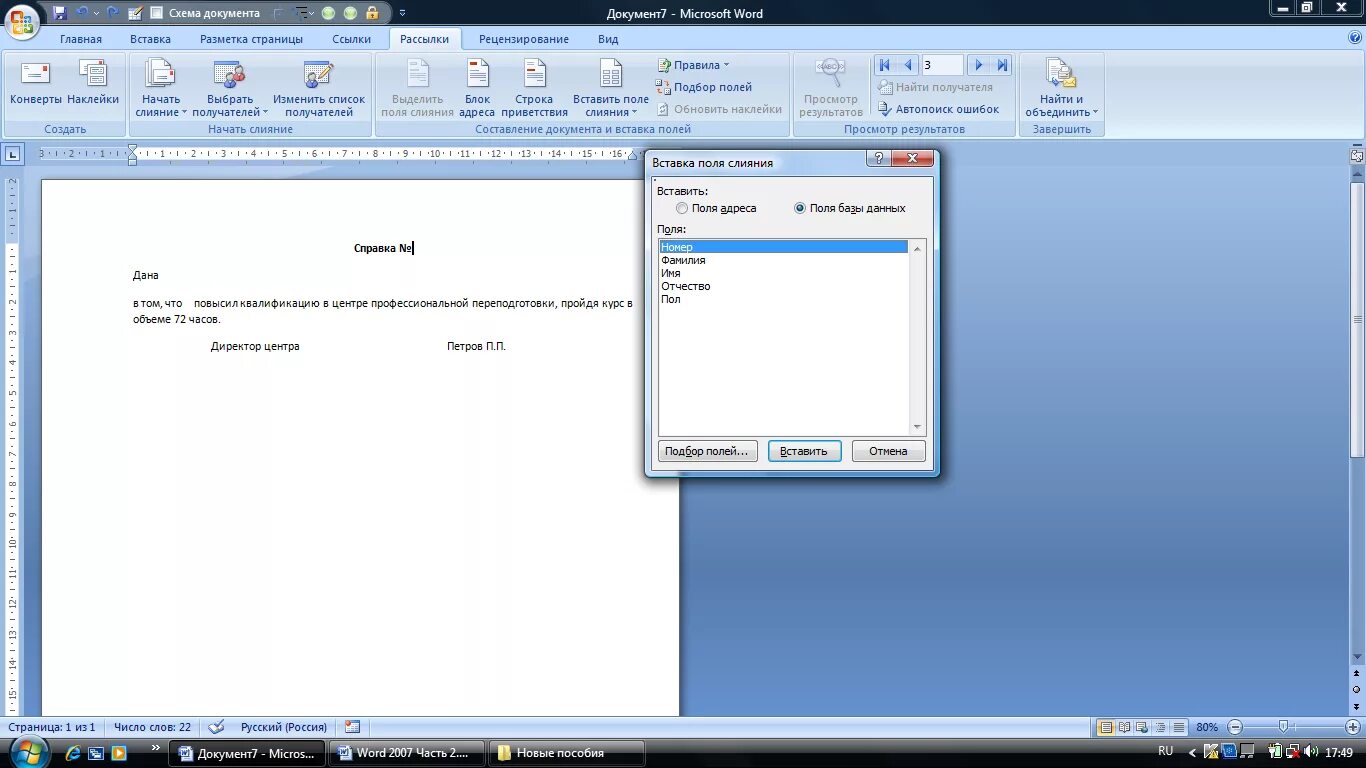Click zoom out minus button
Screen dimensions: 1366x768
[1236, 727]
